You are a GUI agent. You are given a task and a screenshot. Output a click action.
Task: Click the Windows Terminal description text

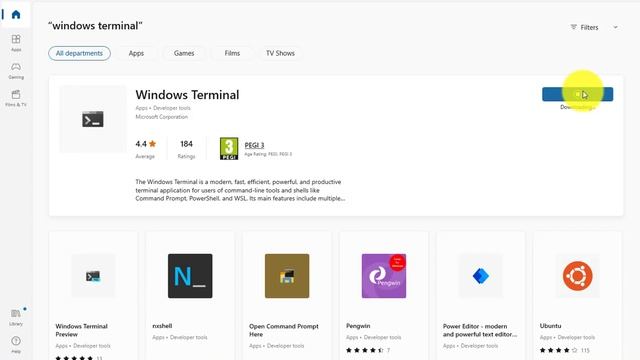click(x=240, y=190)
